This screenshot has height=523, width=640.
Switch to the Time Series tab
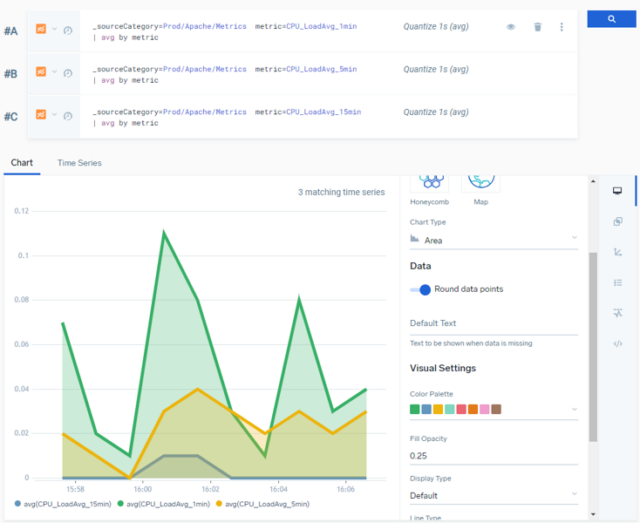tap(79, 163)
